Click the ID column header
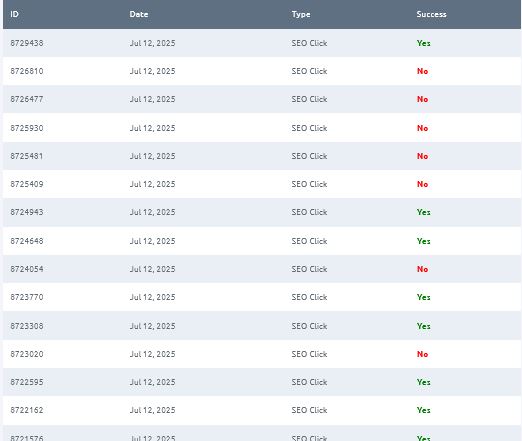This screenshot has width=522, height=441. 14,14
